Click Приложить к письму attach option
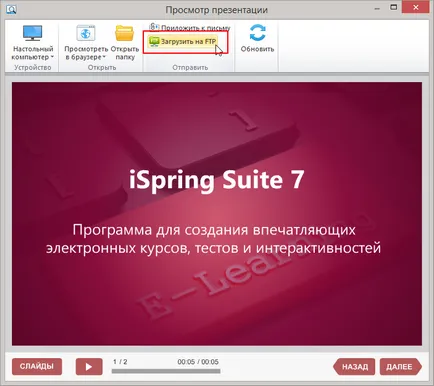The image size is (434, 386). [x=190, y=27]
